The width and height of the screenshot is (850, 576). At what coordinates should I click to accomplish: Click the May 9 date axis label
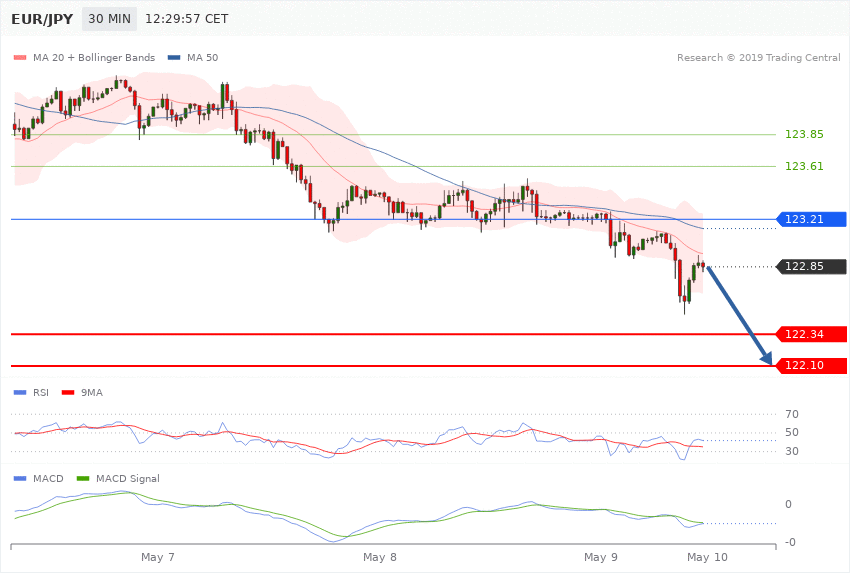click(x=601, y=557)
